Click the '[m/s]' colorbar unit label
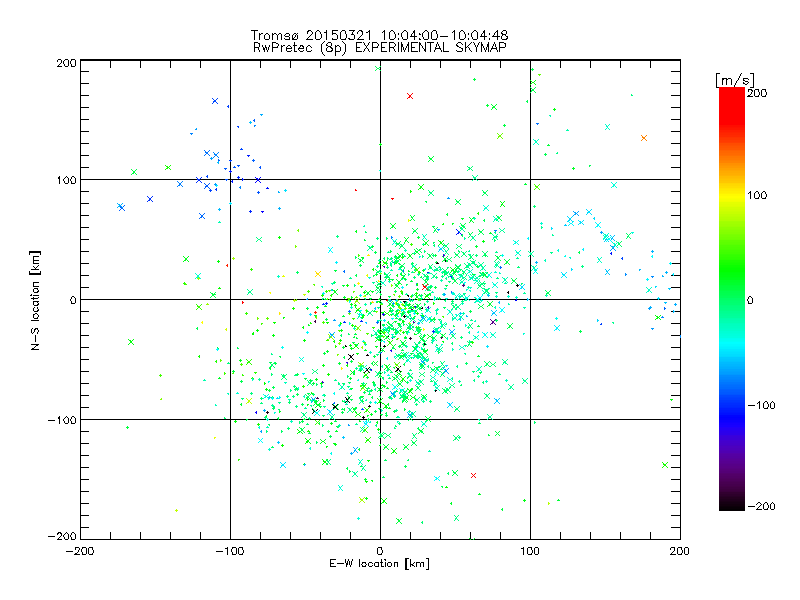The image size is (800, 600). pyautogui.click(x=735, y=80)
